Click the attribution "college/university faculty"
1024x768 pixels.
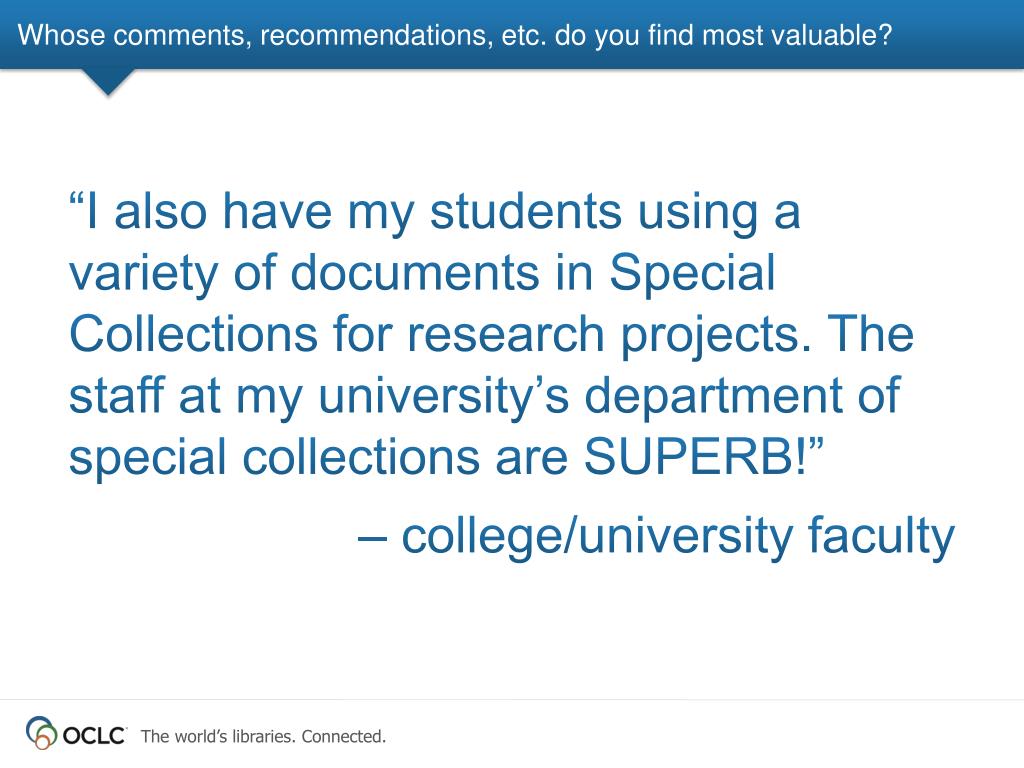point(678,537)
